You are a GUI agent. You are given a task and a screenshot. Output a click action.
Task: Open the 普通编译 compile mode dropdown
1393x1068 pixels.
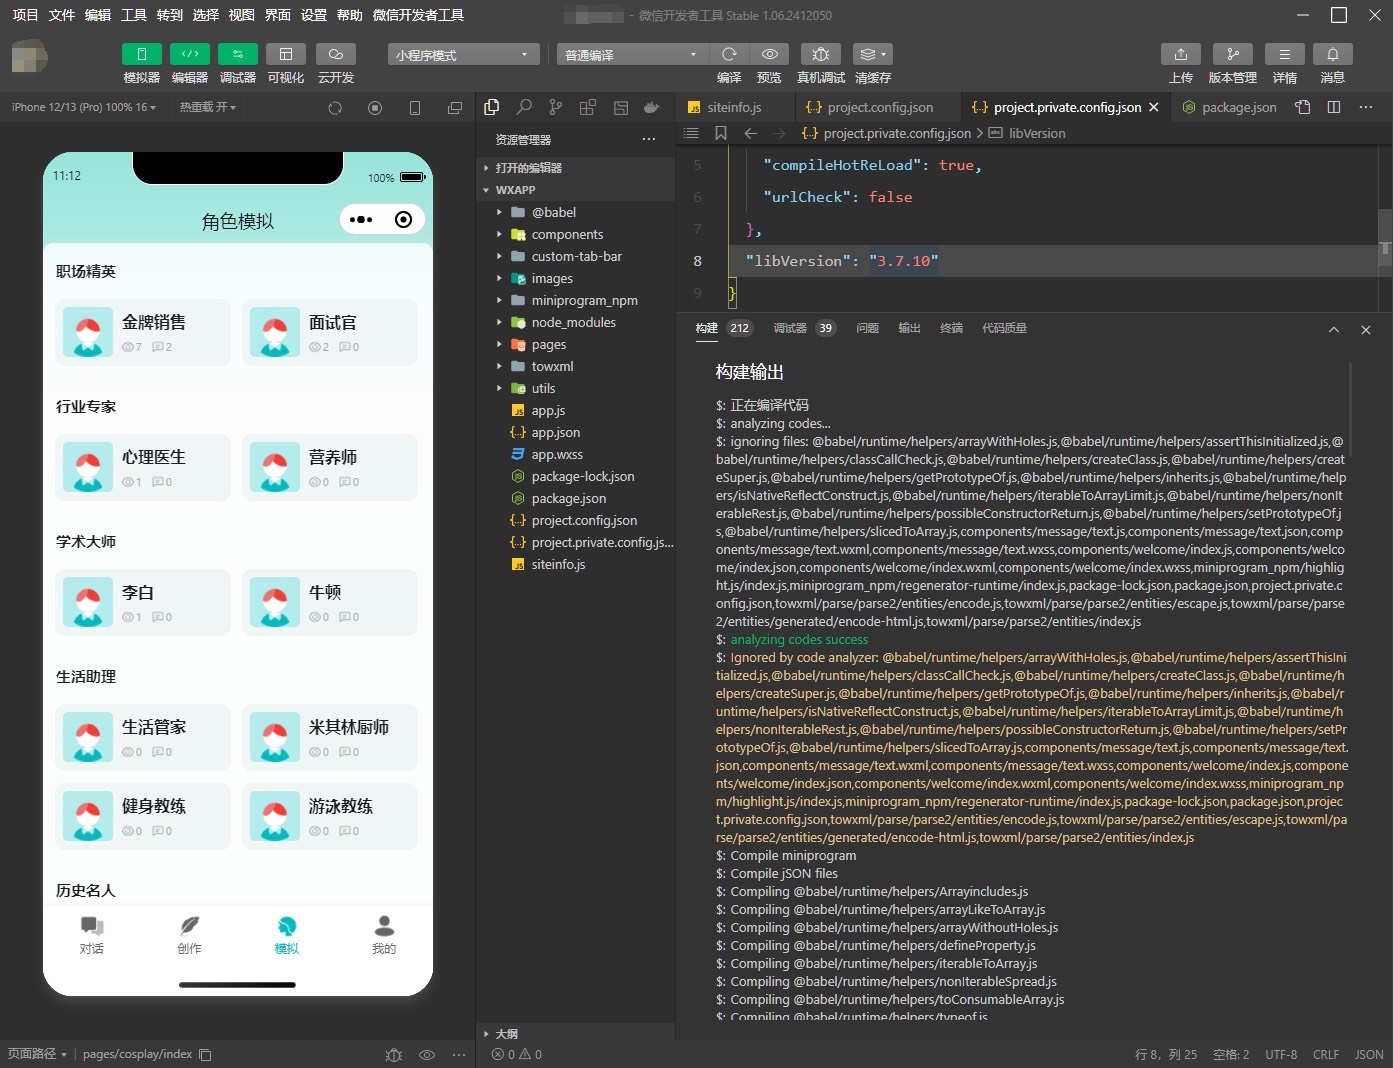coord(632,55)
